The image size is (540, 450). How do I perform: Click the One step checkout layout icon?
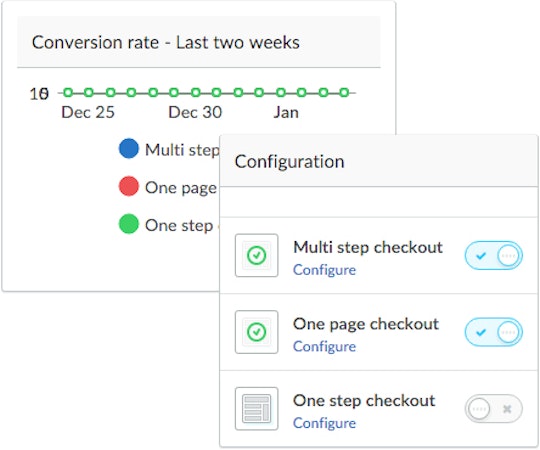[x=256, y=409]
